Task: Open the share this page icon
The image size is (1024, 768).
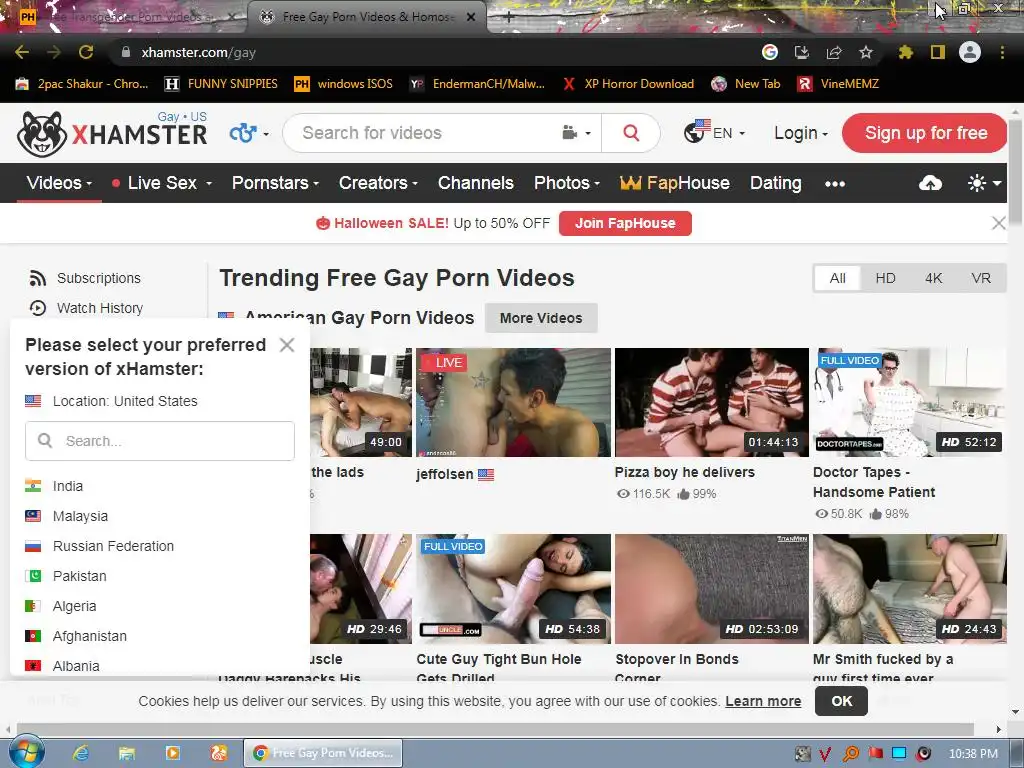Action: point(834,52)
